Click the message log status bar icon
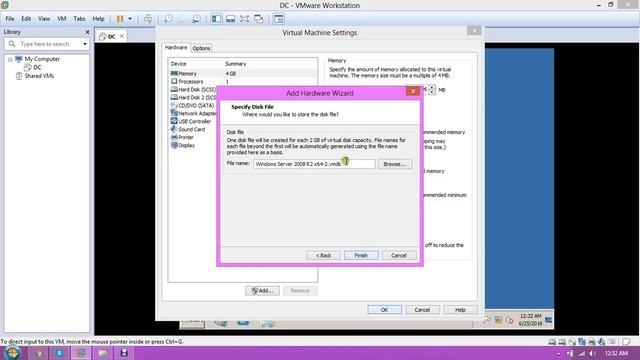 pyautogui.click(x=627, y=342)
